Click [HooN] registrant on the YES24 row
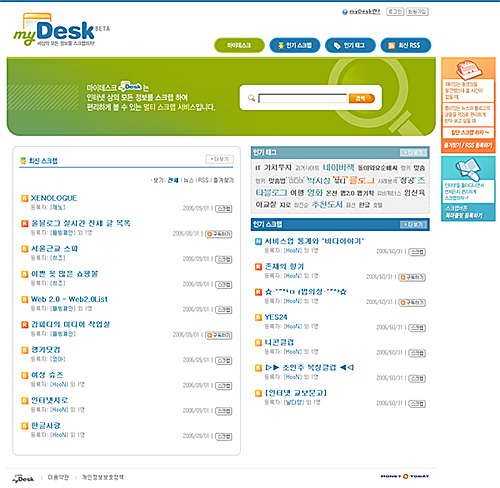 [x=293, y=327]
